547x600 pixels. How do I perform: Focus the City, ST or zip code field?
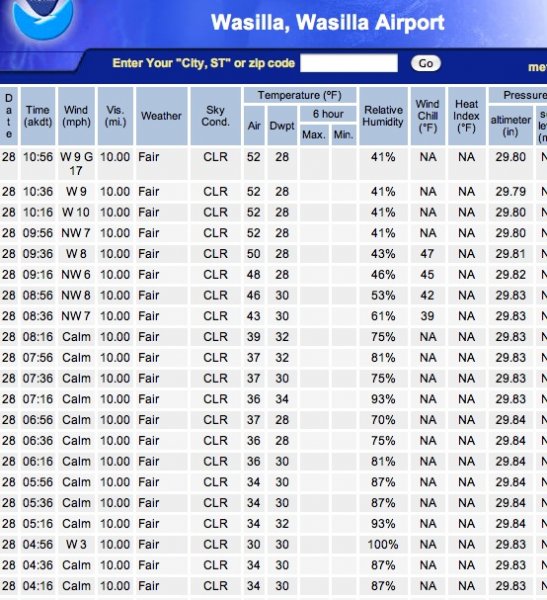349,63
